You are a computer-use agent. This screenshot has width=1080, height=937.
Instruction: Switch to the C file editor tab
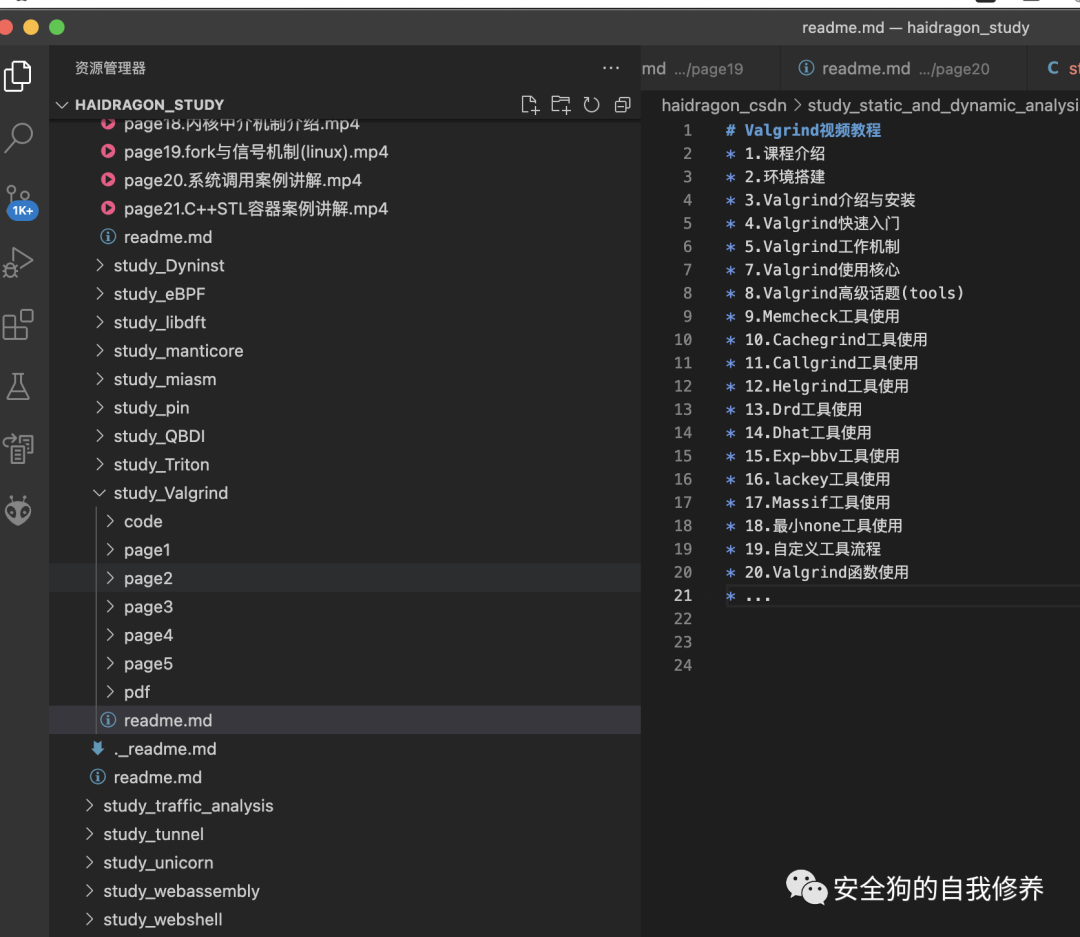coord(1055,68)
